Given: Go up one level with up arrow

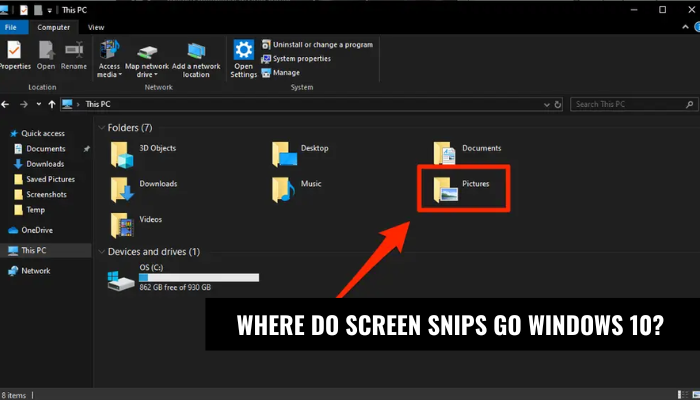Looking at the screenshot, I should [52, 104].
